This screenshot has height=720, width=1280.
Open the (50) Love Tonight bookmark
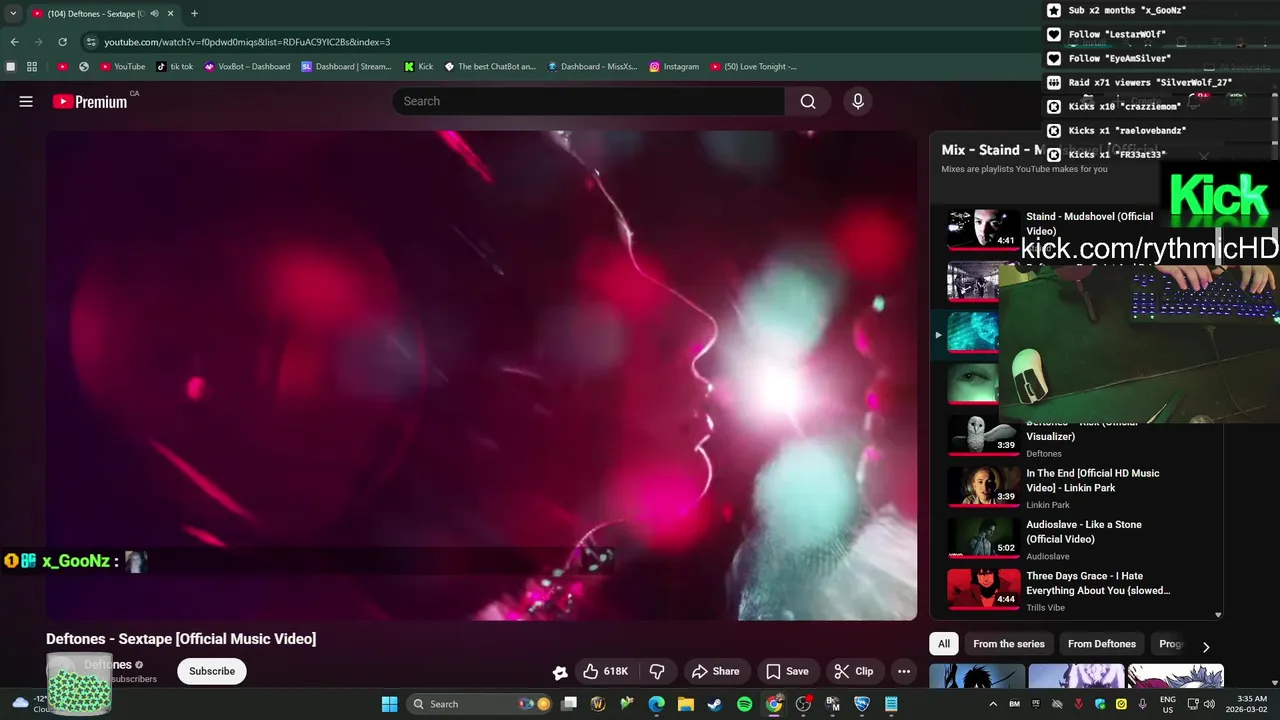(754, 67)
